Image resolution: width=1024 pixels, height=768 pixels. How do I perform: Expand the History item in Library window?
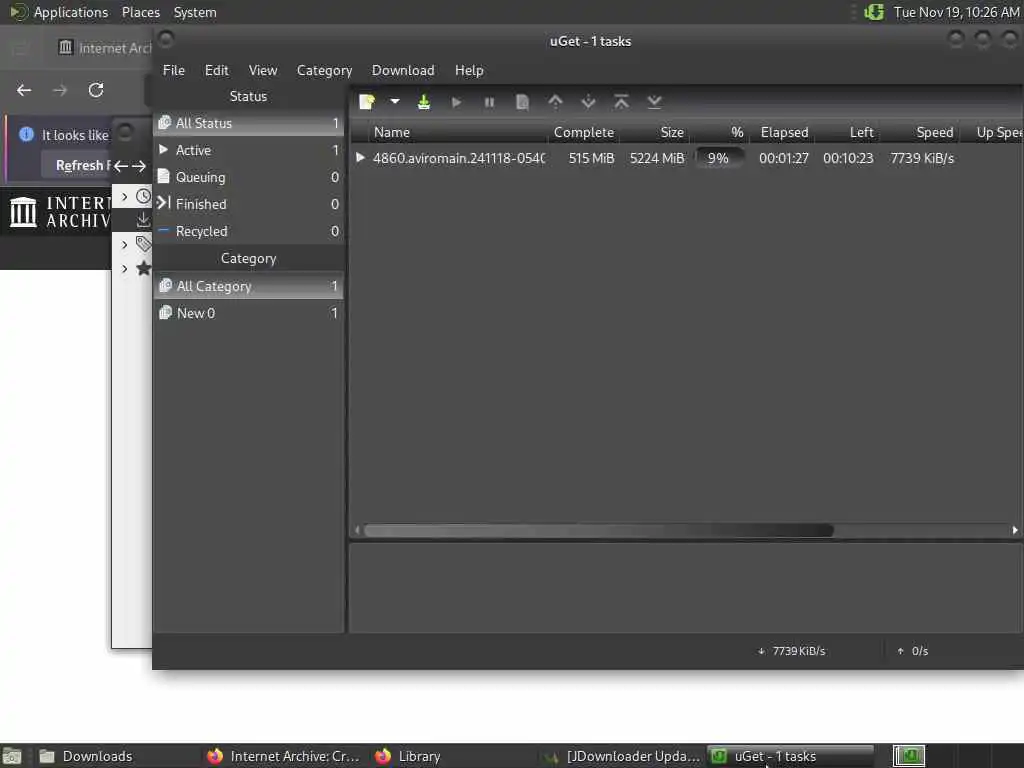point(125,197)
